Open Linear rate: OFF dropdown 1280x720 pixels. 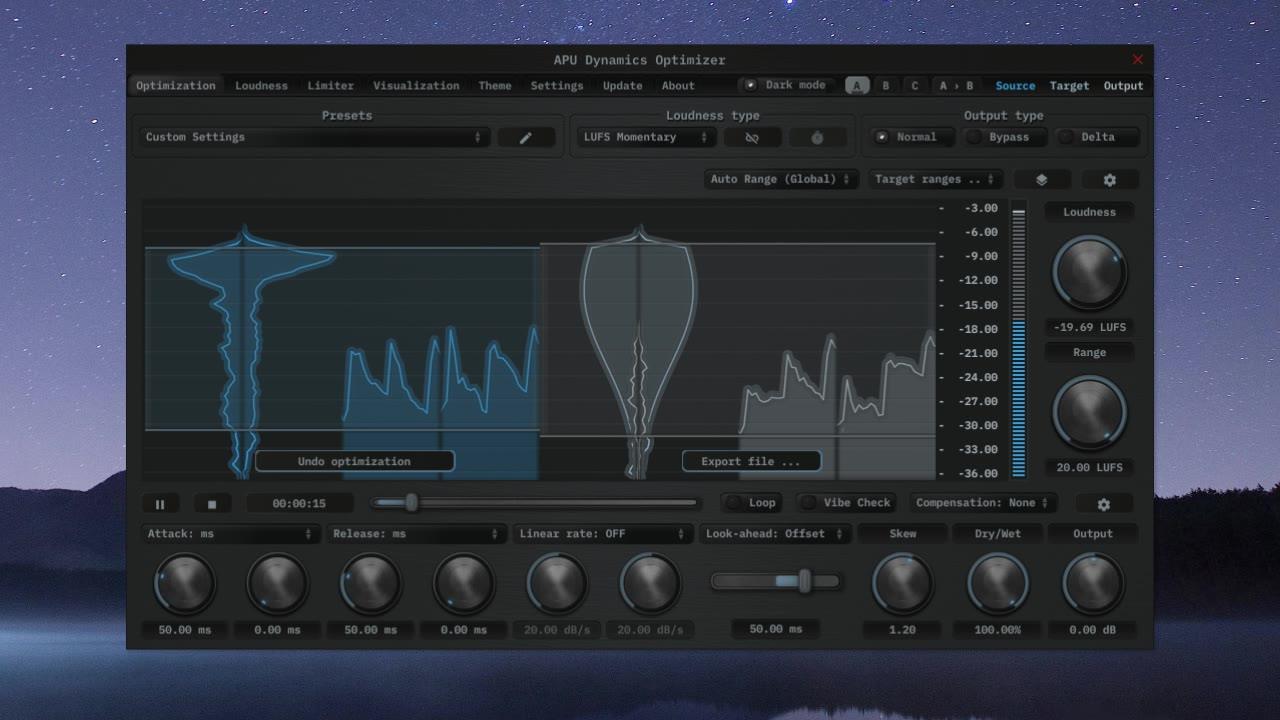[602, 534]
